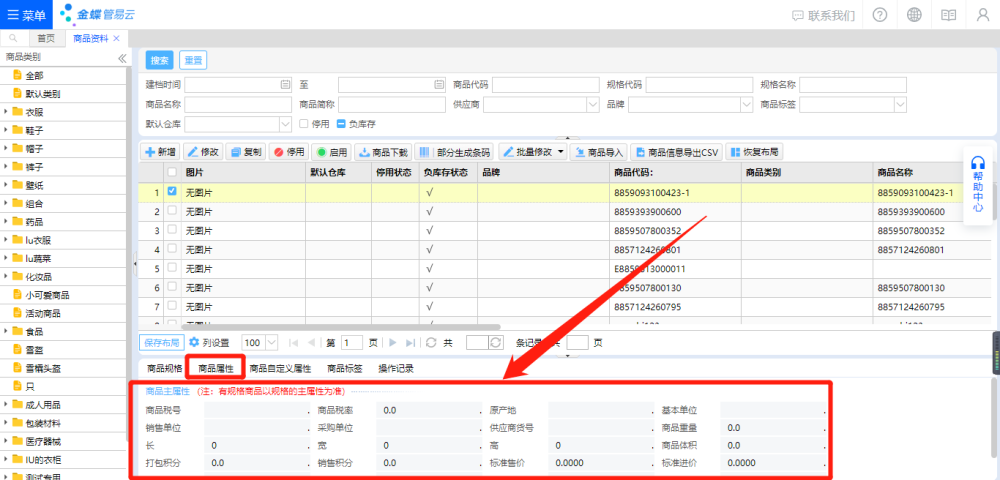Open the 商品标签 dropdown
Viewport: 1000px width, 480px height.
coord(900,105)
